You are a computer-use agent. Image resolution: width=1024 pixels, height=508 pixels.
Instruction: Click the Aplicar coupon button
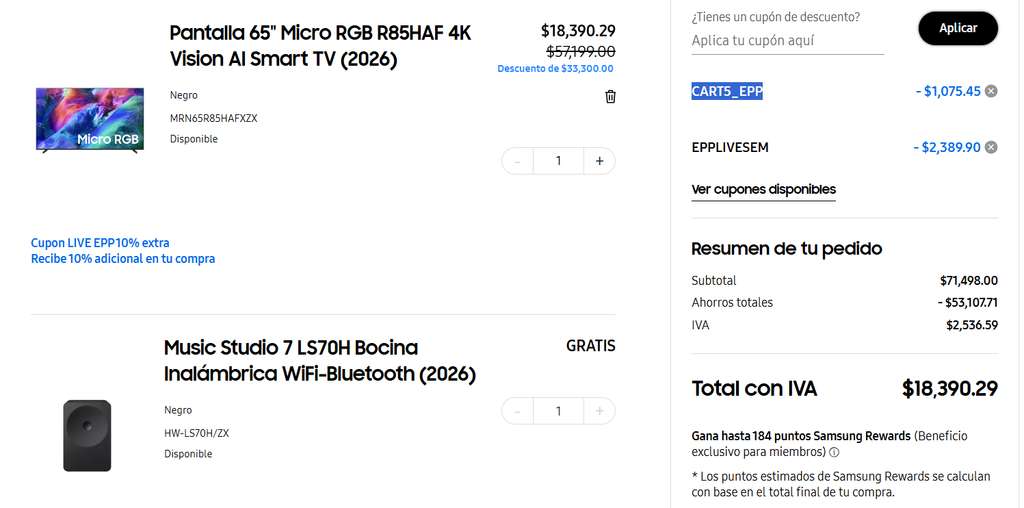click(x=958, y=28)
